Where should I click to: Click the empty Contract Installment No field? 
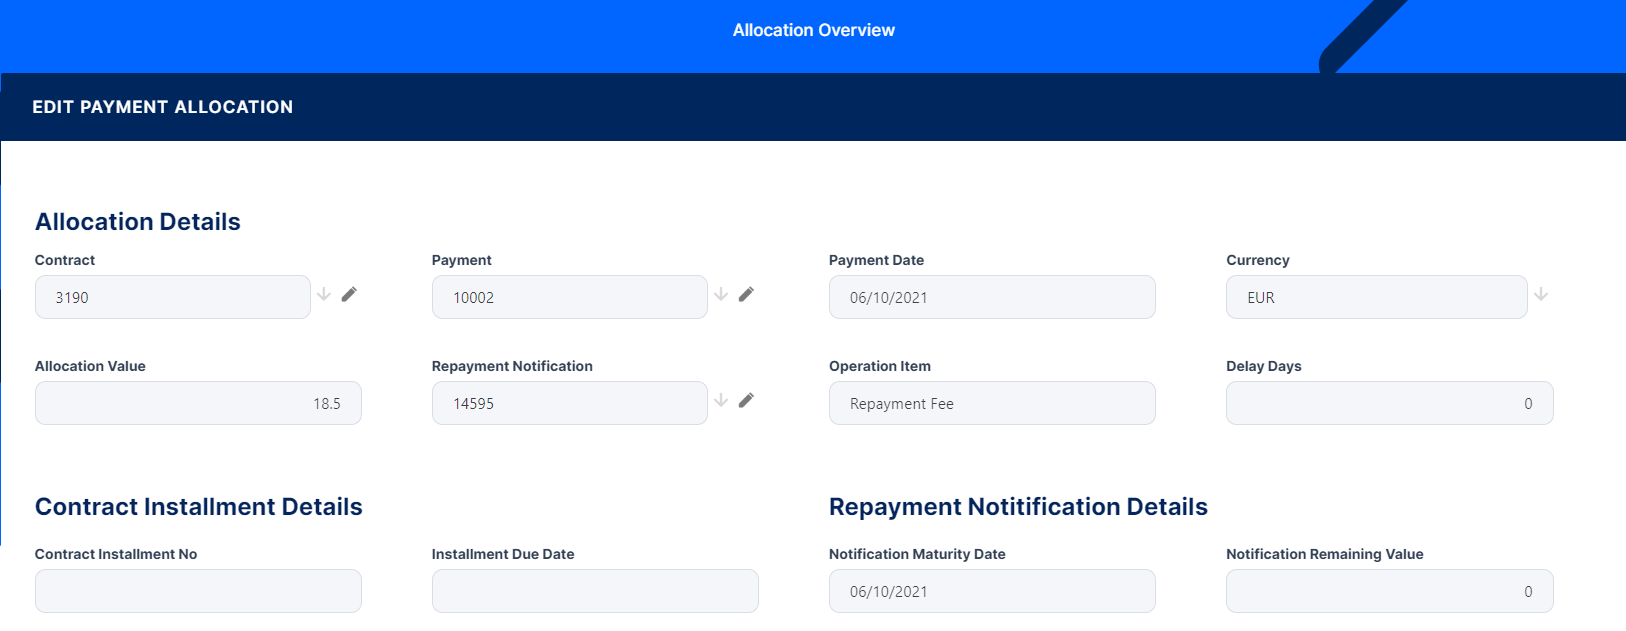198,591
